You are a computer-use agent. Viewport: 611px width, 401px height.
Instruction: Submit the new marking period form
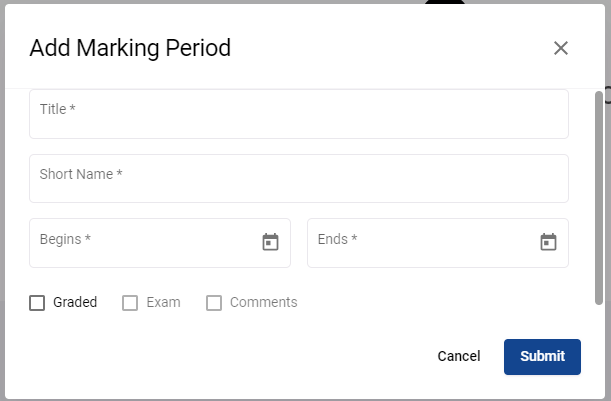click(542, 357)
